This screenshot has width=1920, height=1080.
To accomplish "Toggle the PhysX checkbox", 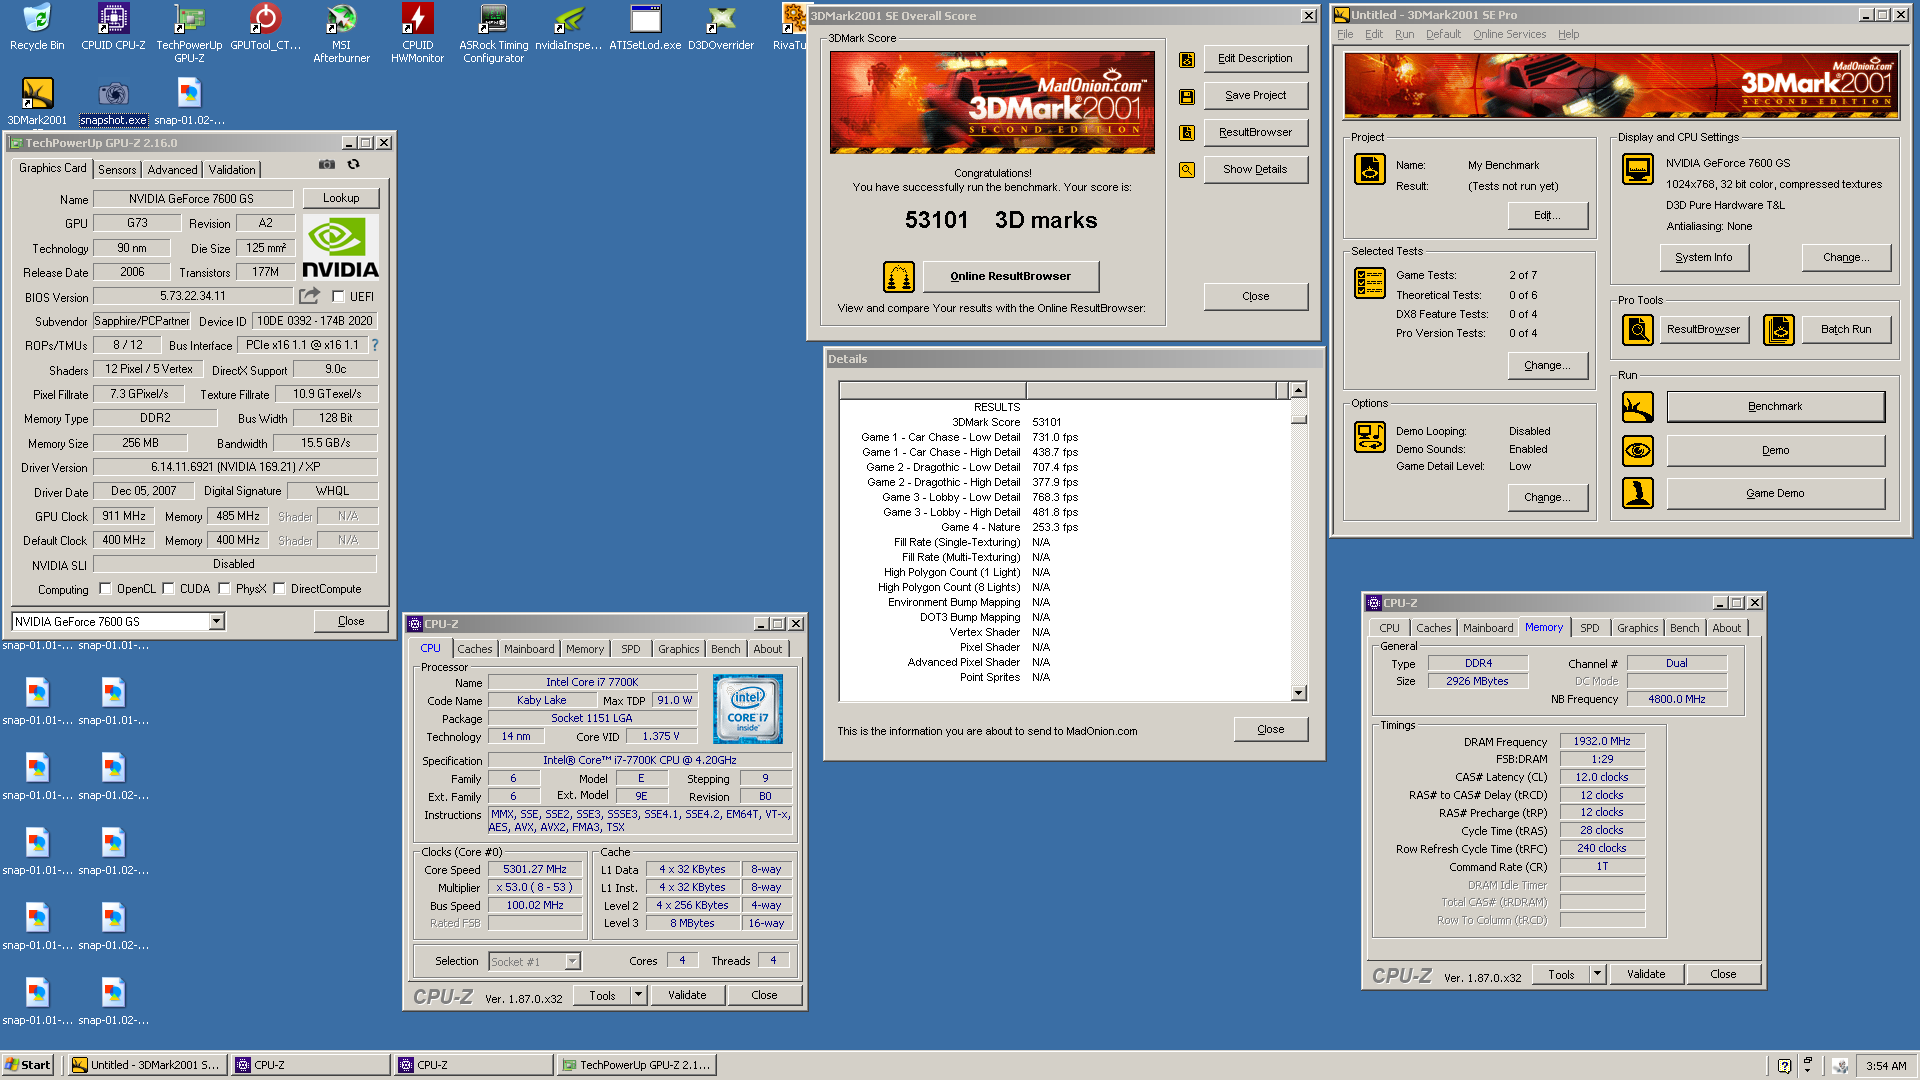I will point(224,589).
